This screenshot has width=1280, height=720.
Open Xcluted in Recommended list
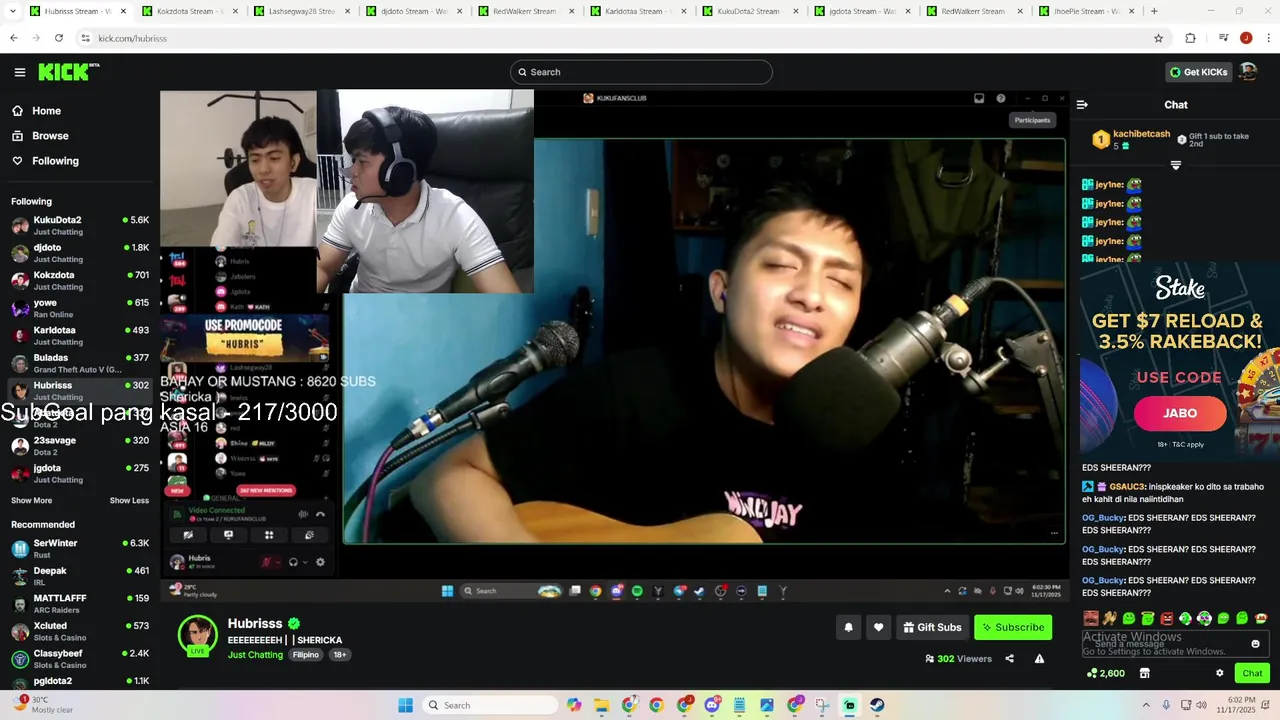80,631
